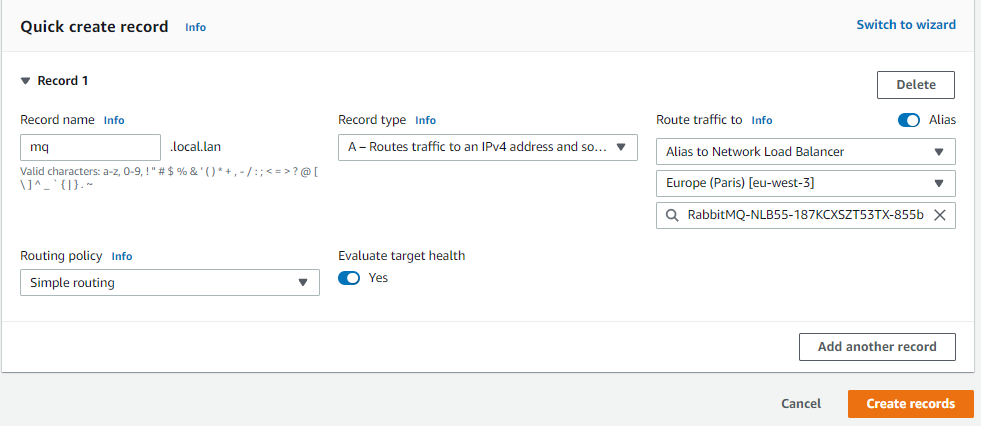Viewport: 981px width, 426px height.
Task: Delete Record 1
Action: tap(915, 85)
